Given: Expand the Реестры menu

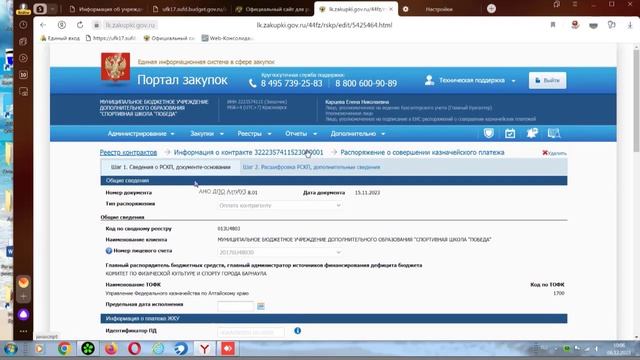Looking at the screenshot, I should (254, 133).
